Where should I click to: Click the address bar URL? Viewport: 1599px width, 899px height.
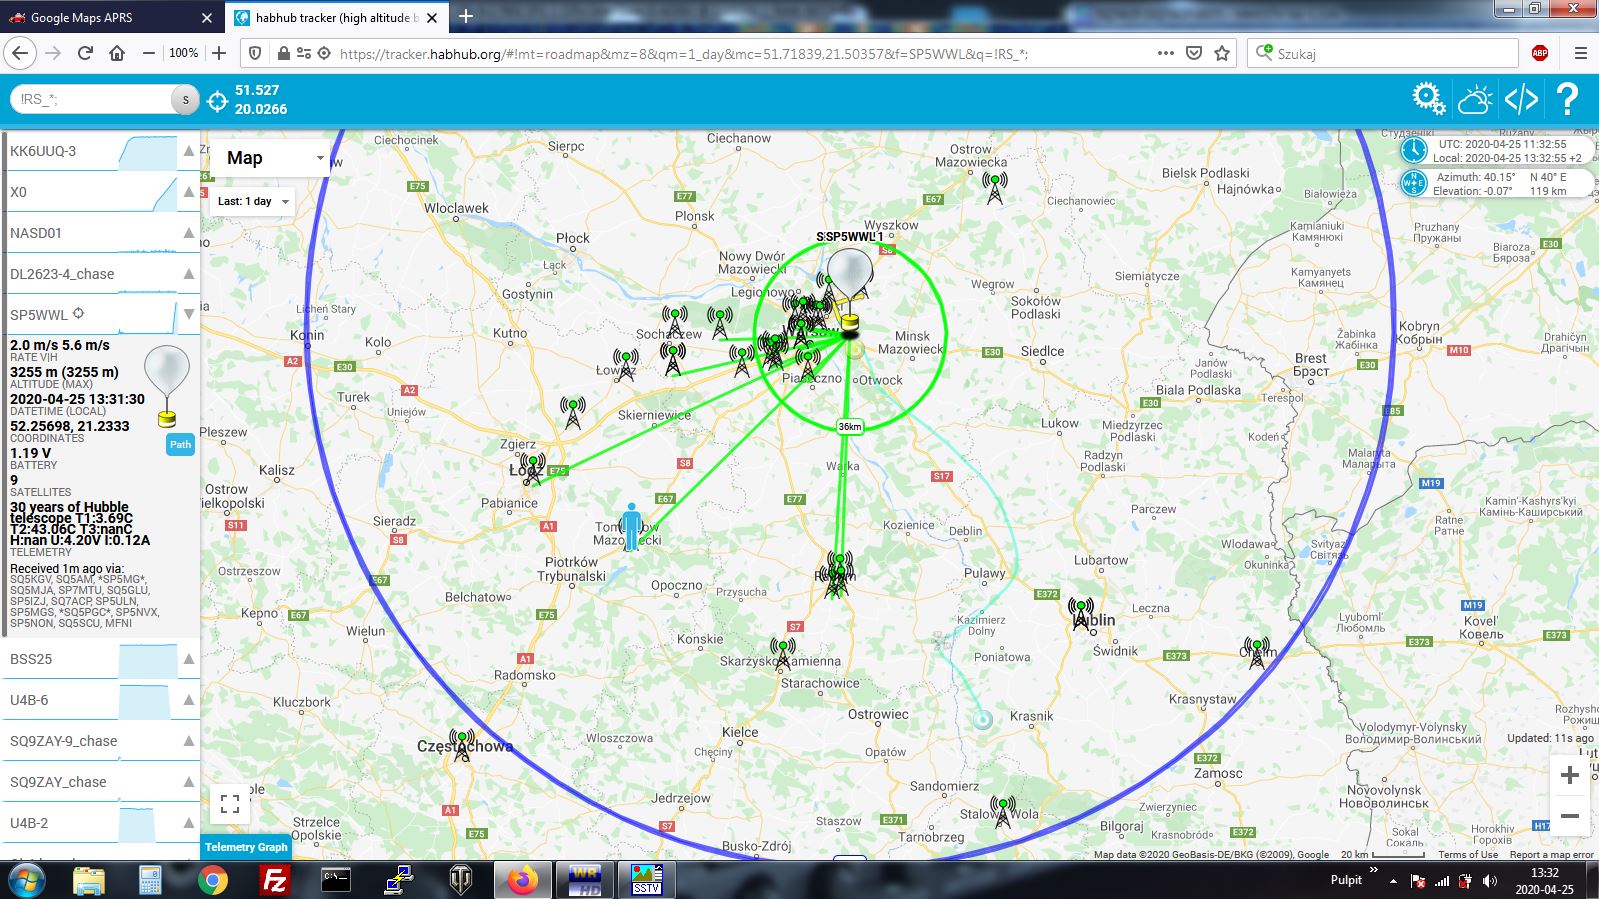(683, 54)
